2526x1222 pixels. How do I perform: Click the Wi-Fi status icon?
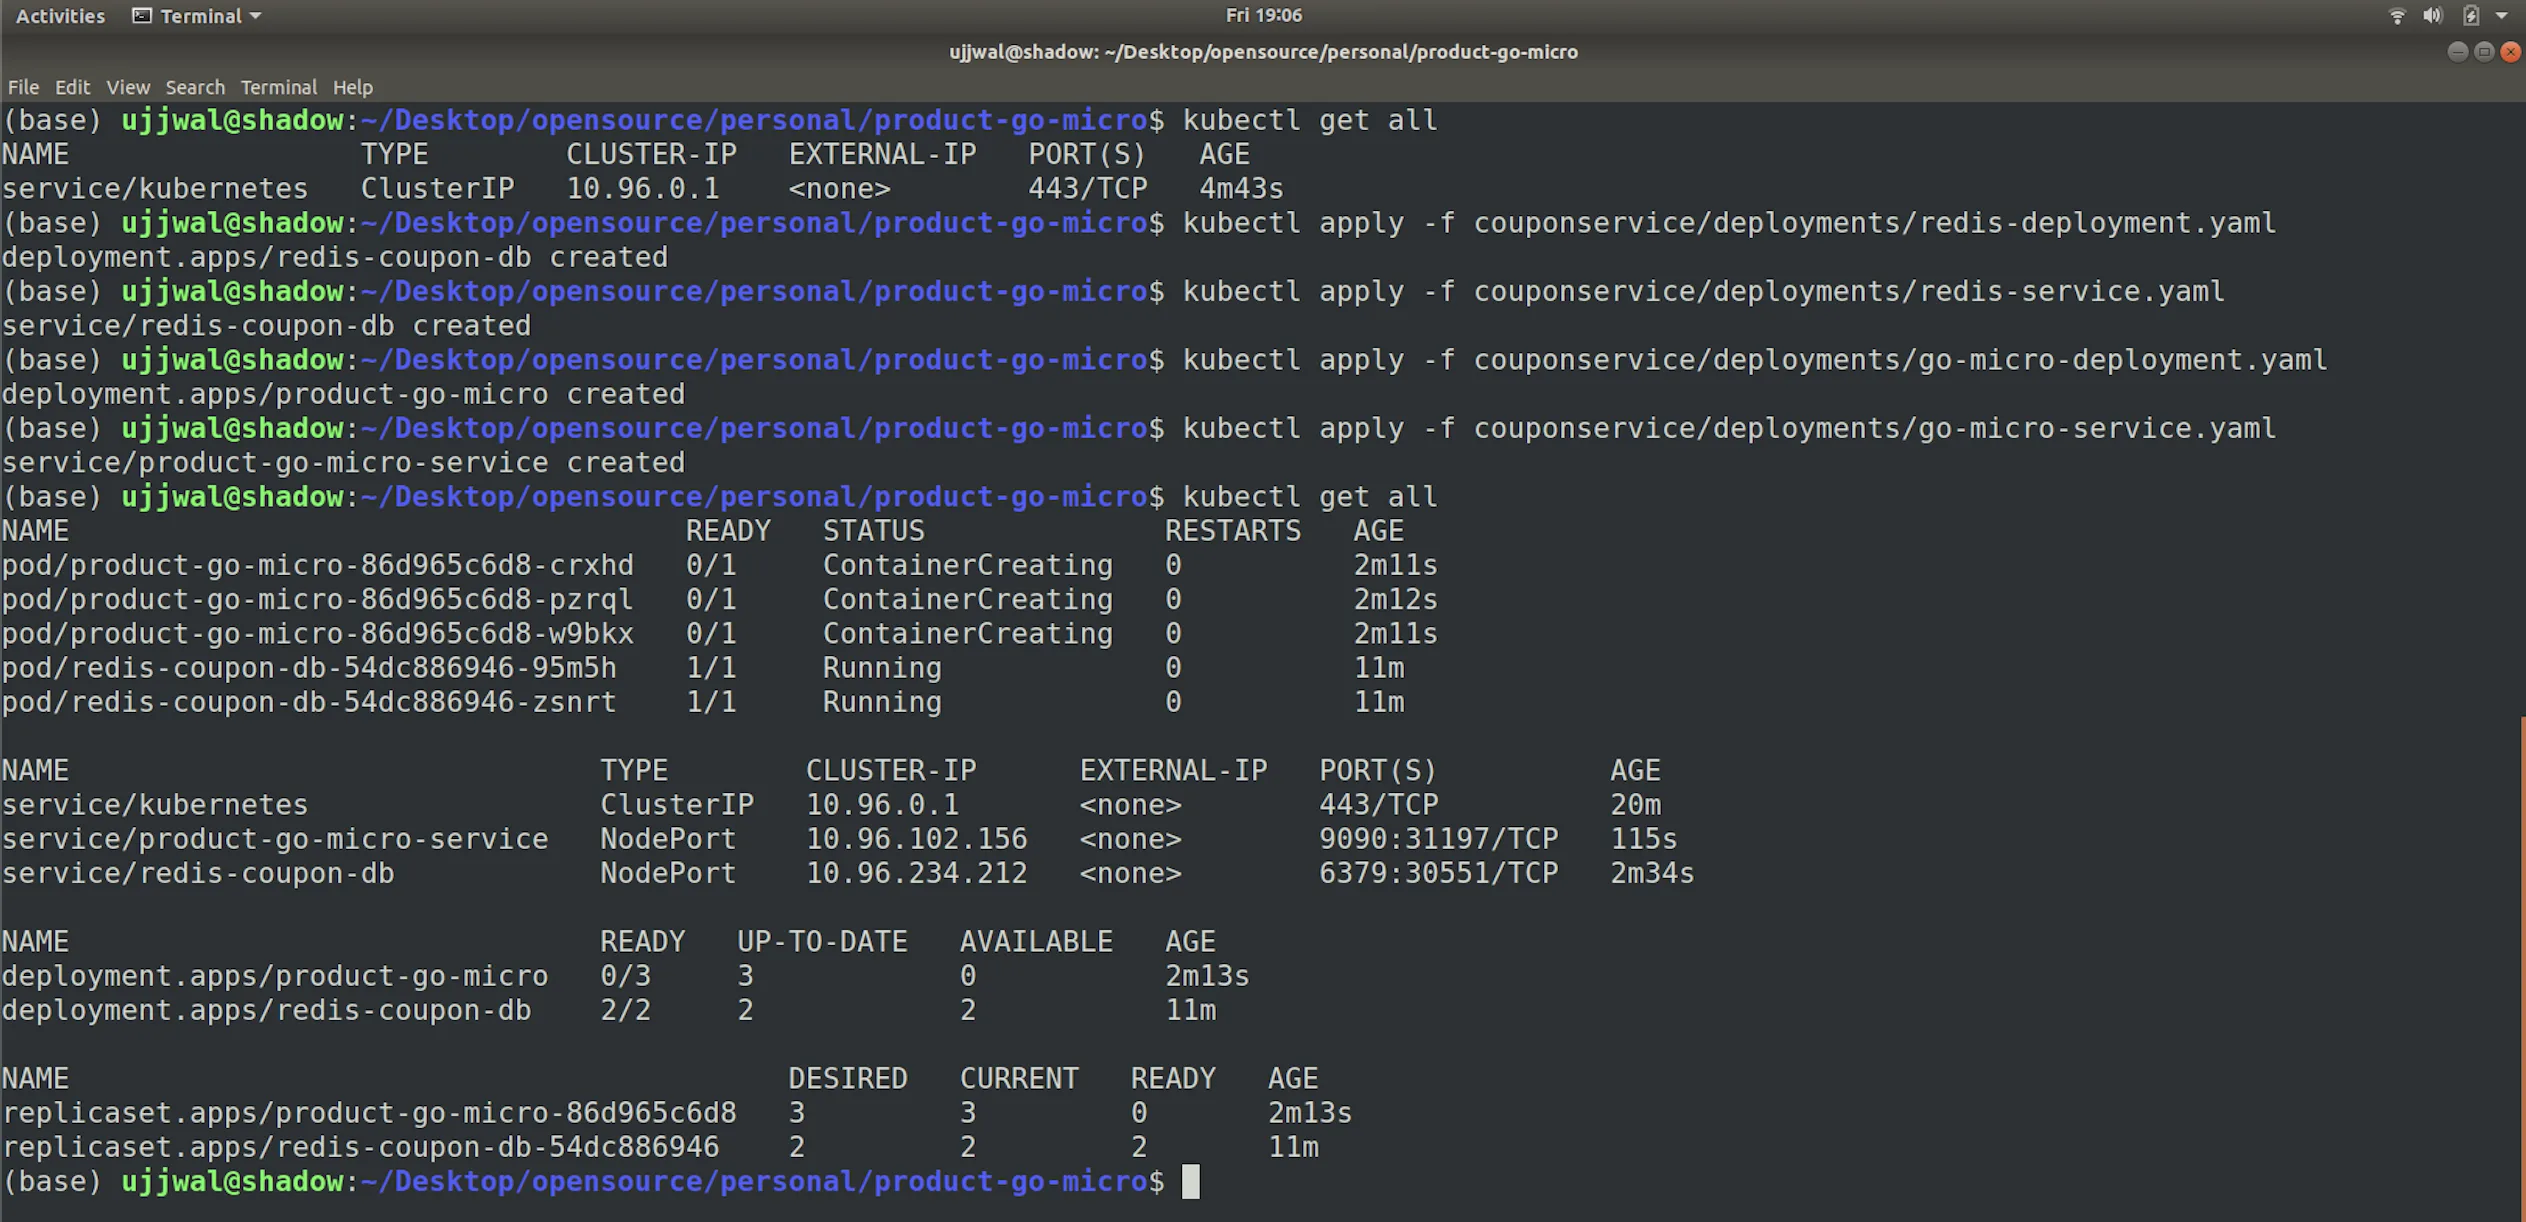[x=2397, y=16]
